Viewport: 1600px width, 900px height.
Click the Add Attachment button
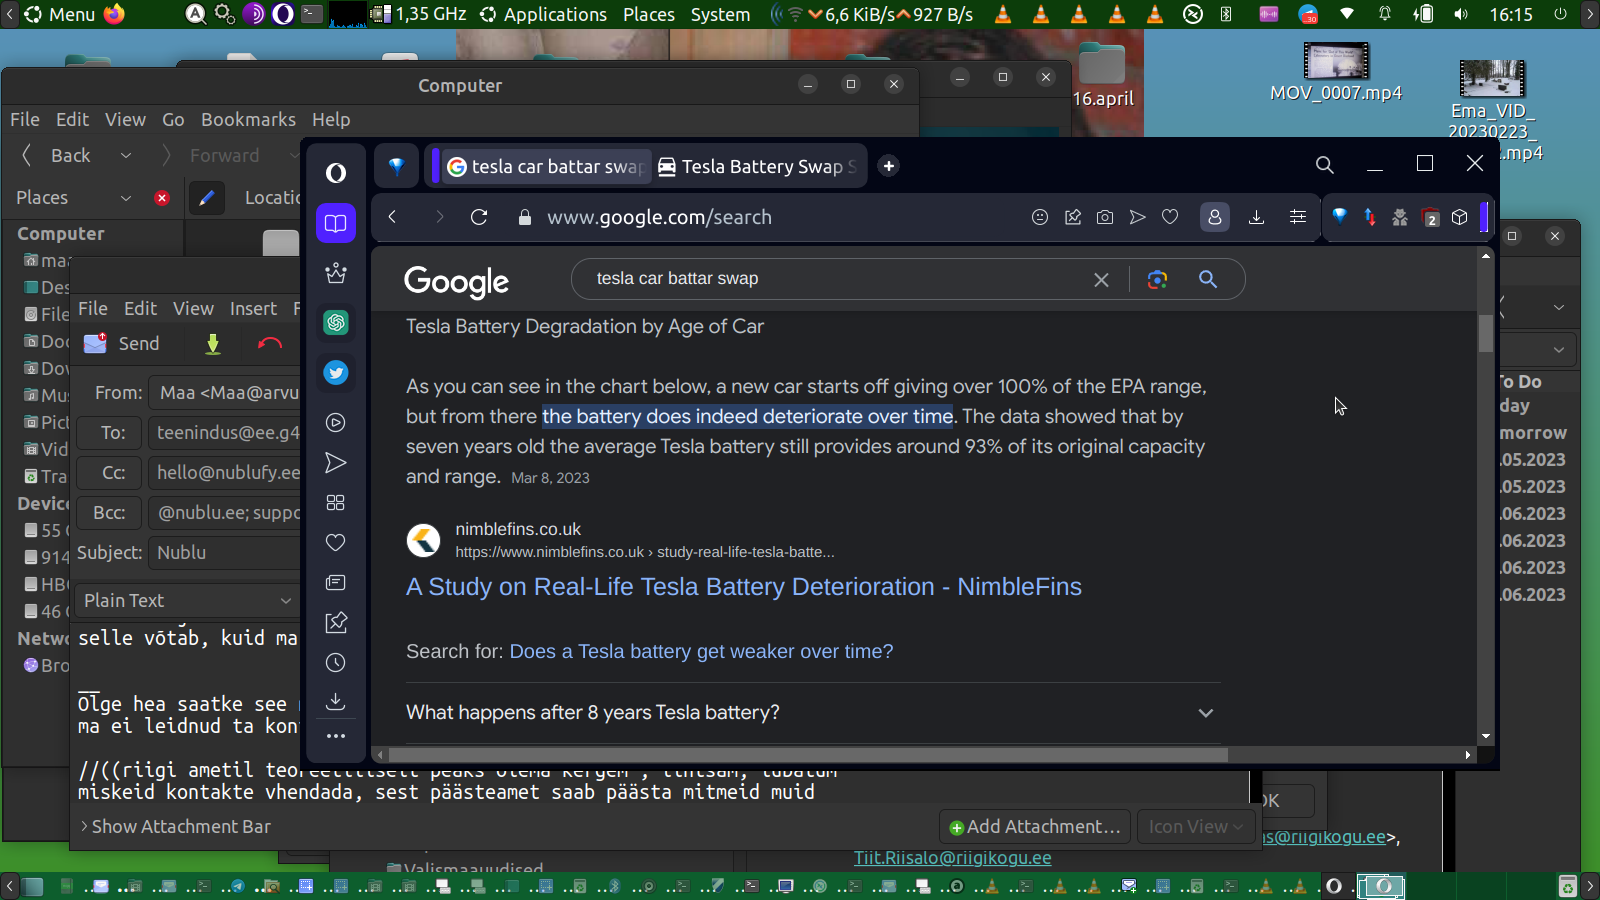tap(1034, 827)
